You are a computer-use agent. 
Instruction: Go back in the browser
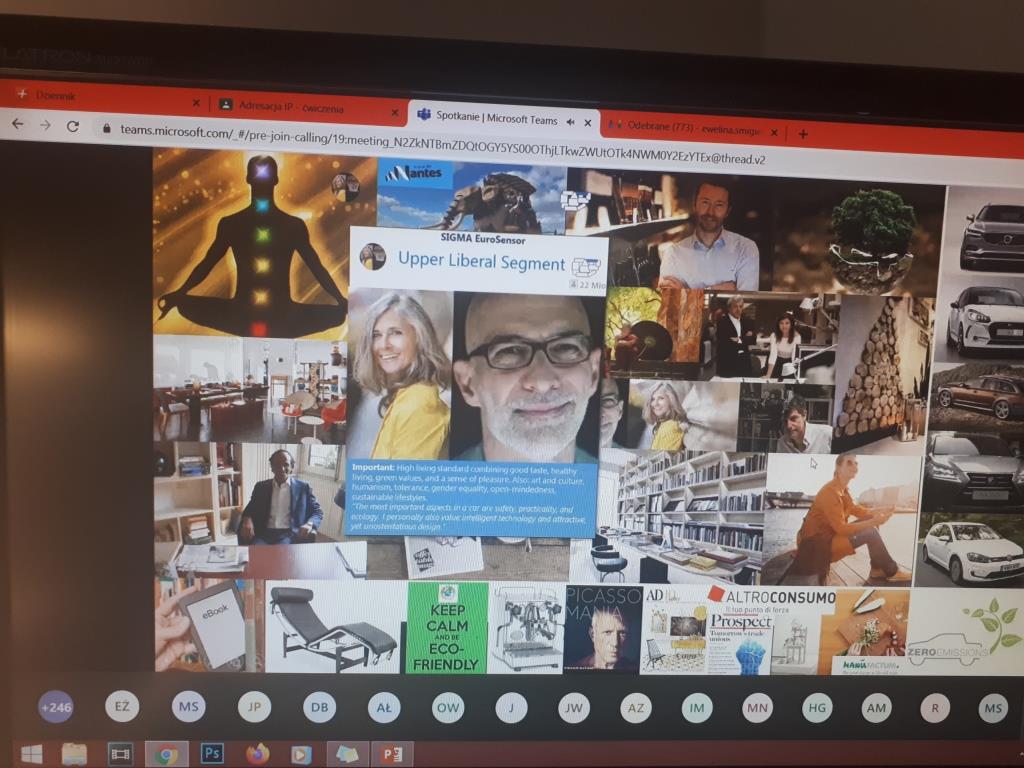pos(18,123)
